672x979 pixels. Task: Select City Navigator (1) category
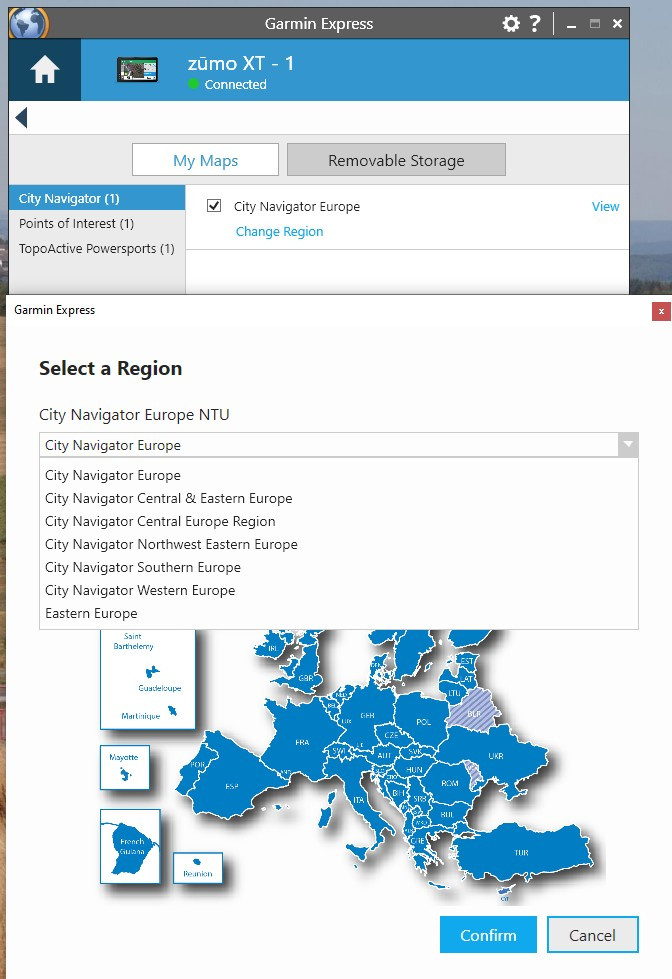(x=97, y=198)
